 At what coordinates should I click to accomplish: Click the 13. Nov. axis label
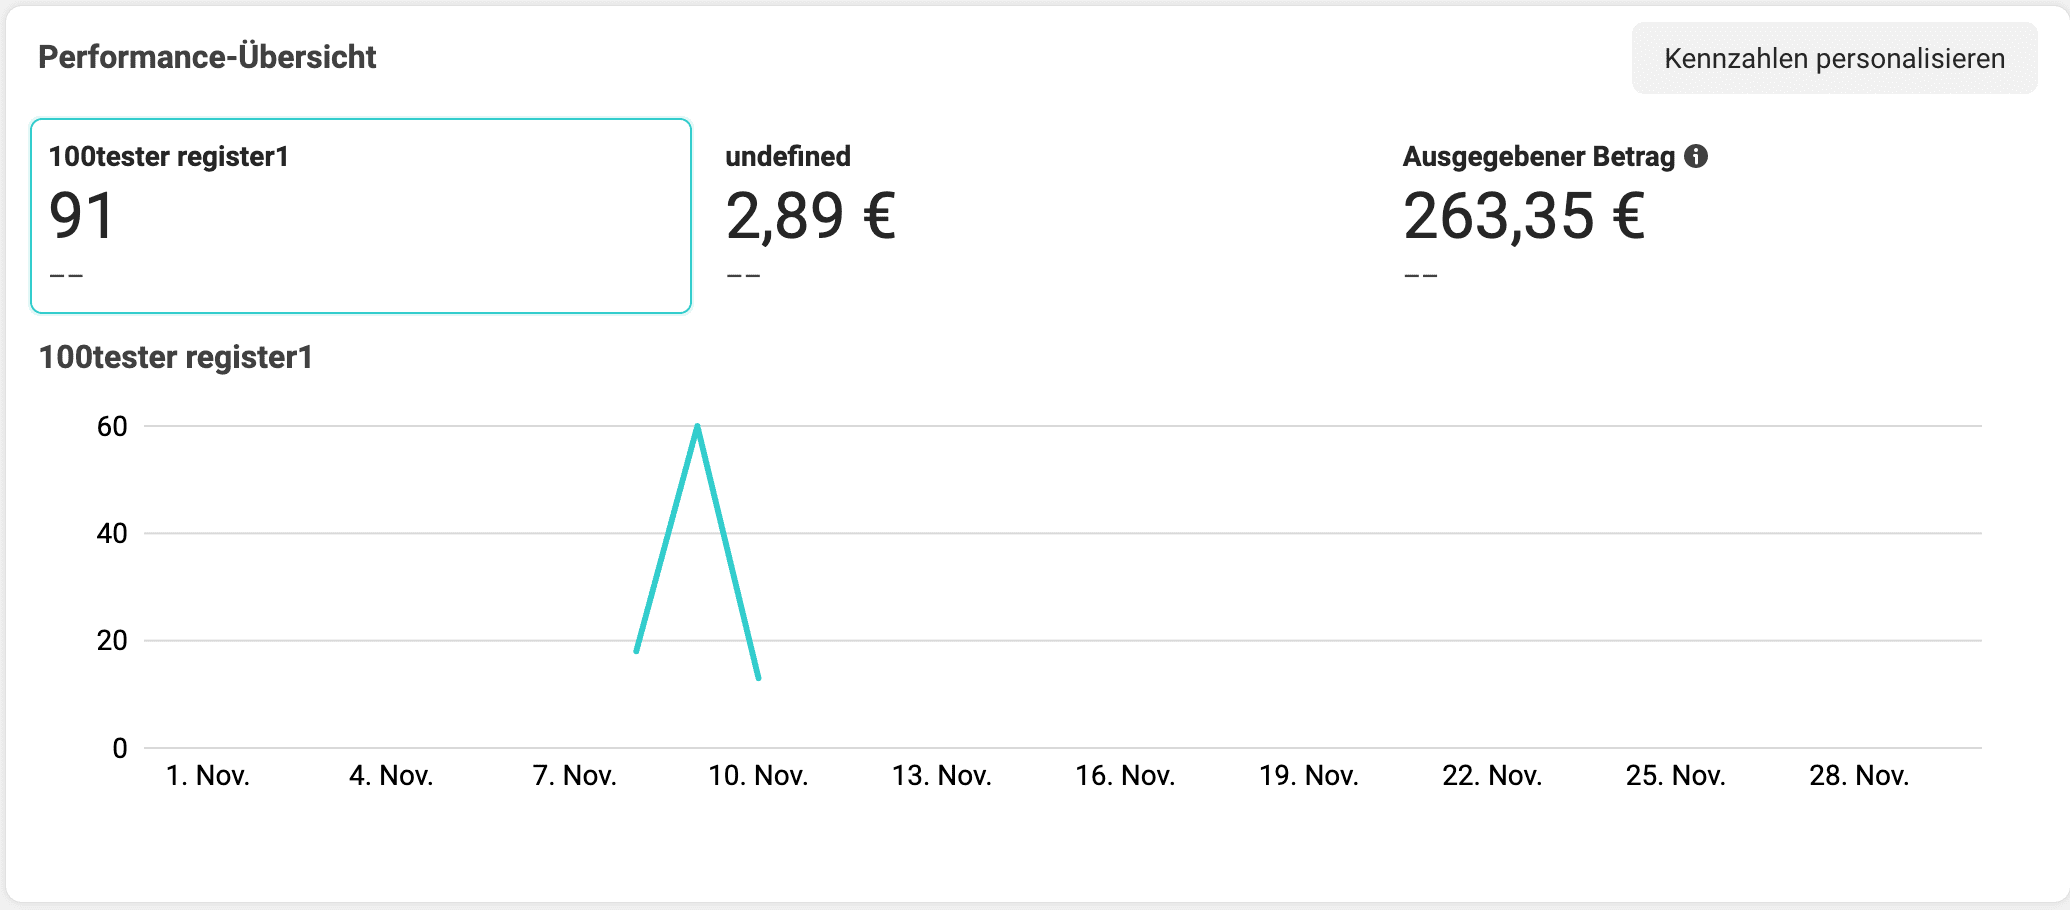tap(942, 775)
